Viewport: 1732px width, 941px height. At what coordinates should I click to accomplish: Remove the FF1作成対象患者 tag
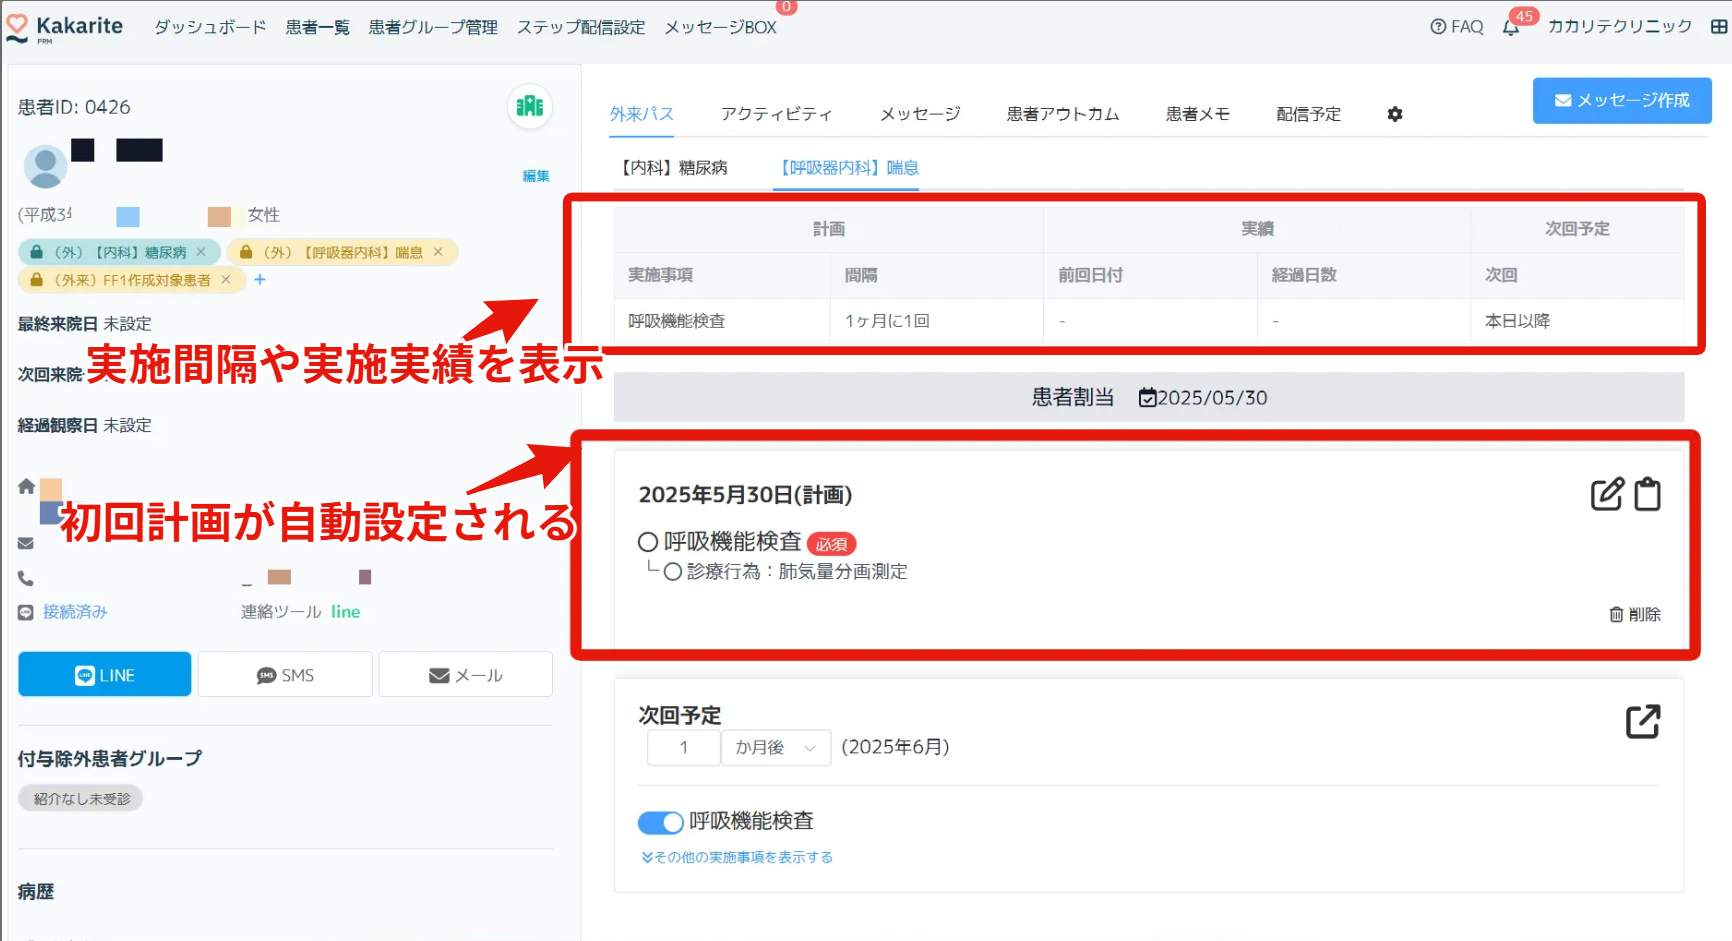(x=226, y=280)
